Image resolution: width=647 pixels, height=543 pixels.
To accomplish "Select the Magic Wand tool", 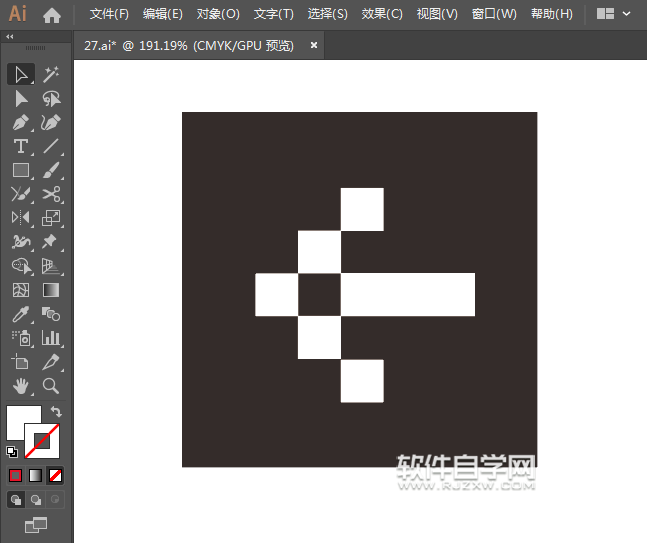I will (x=51, y=75).
